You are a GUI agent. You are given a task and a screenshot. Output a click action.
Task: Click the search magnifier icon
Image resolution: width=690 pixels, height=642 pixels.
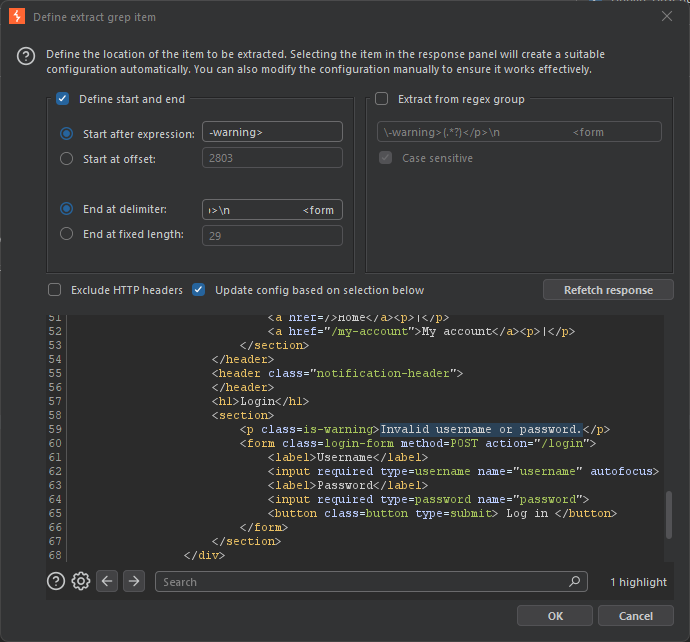click(574, 581)
